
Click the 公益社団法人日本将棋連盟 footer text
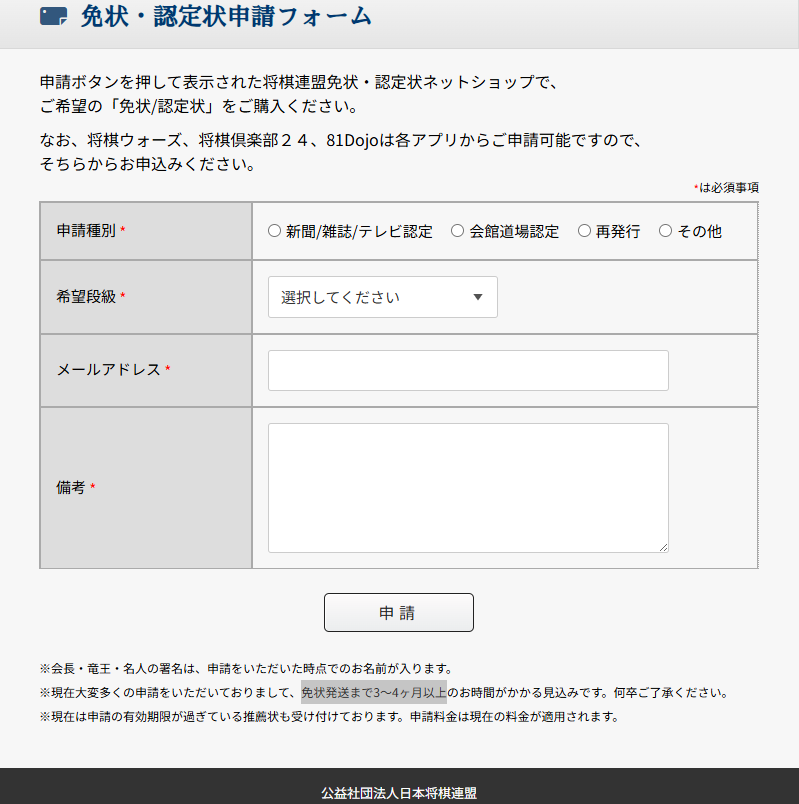(399, 793)
